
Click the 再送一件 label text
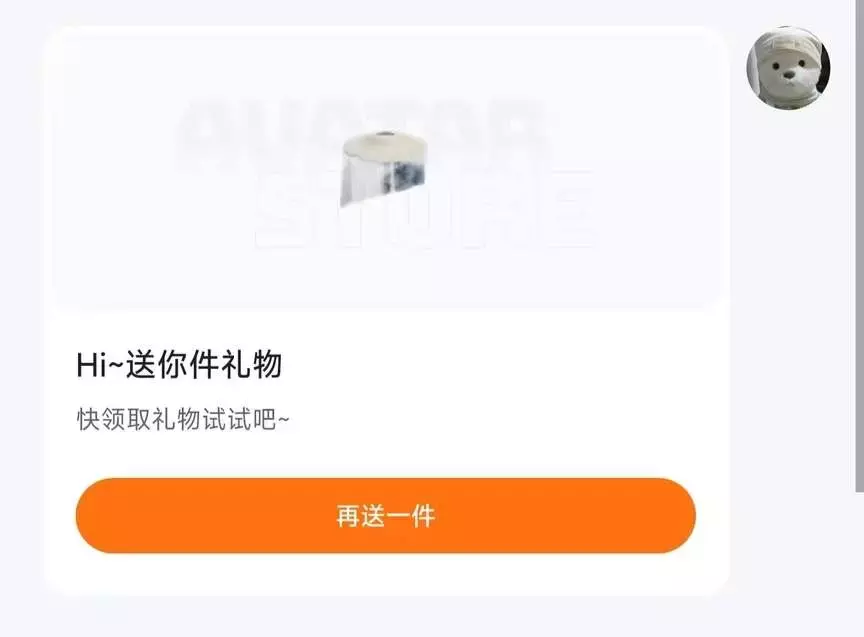[x=386, y=516]
